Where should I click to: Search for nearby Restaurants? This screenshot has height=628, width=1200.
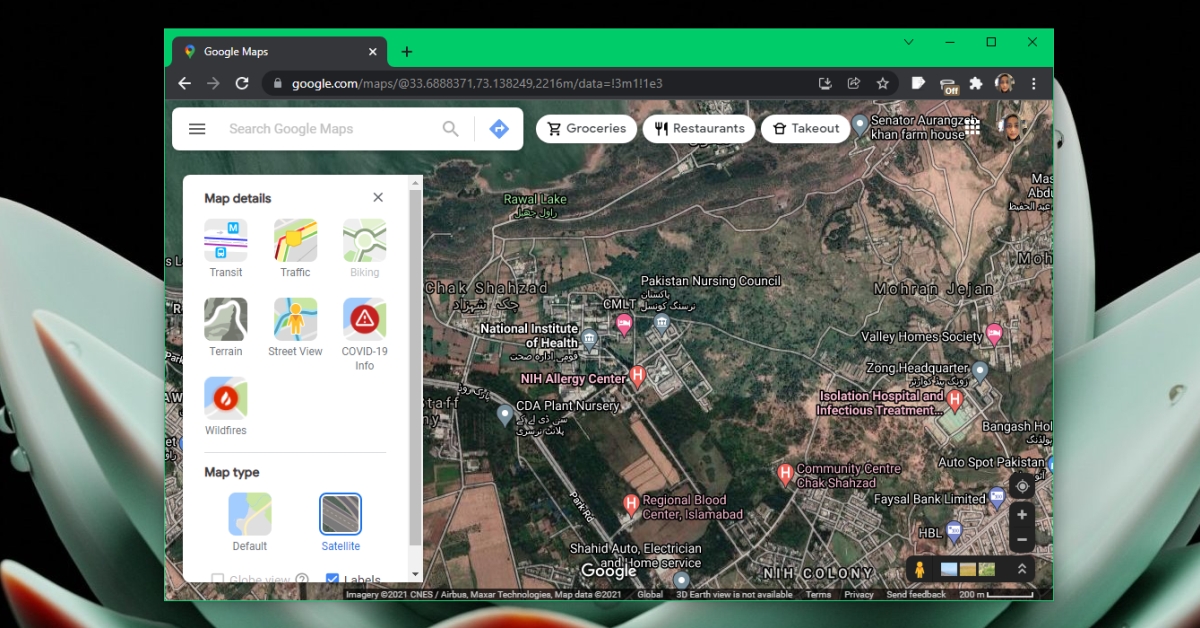pos(699,128)
